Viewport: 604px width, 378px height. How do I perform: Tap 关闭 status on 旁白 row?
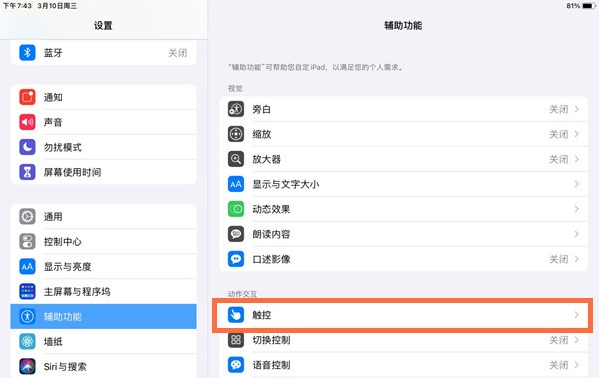559,109
